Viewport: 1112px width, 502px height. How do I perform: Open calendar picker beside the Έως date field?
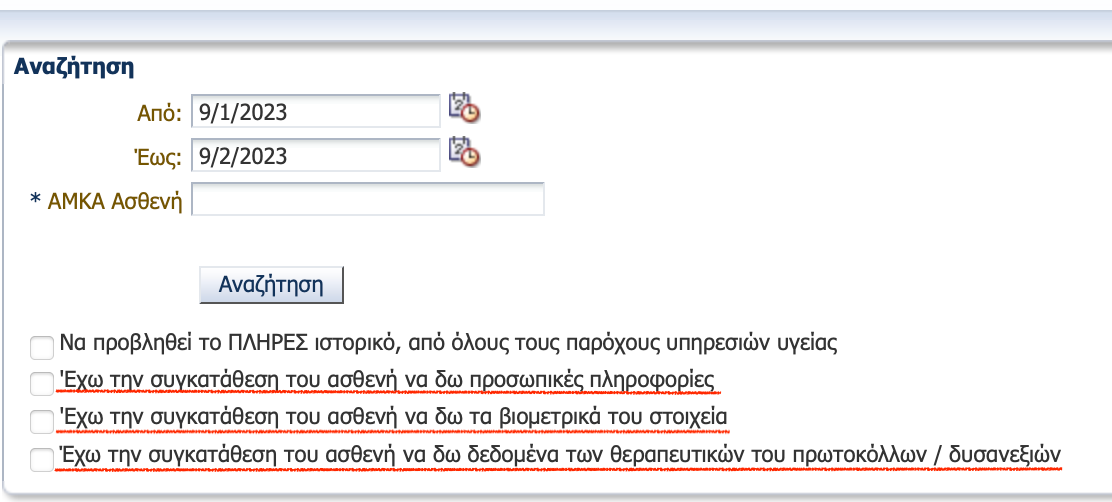tap(465, 151)
